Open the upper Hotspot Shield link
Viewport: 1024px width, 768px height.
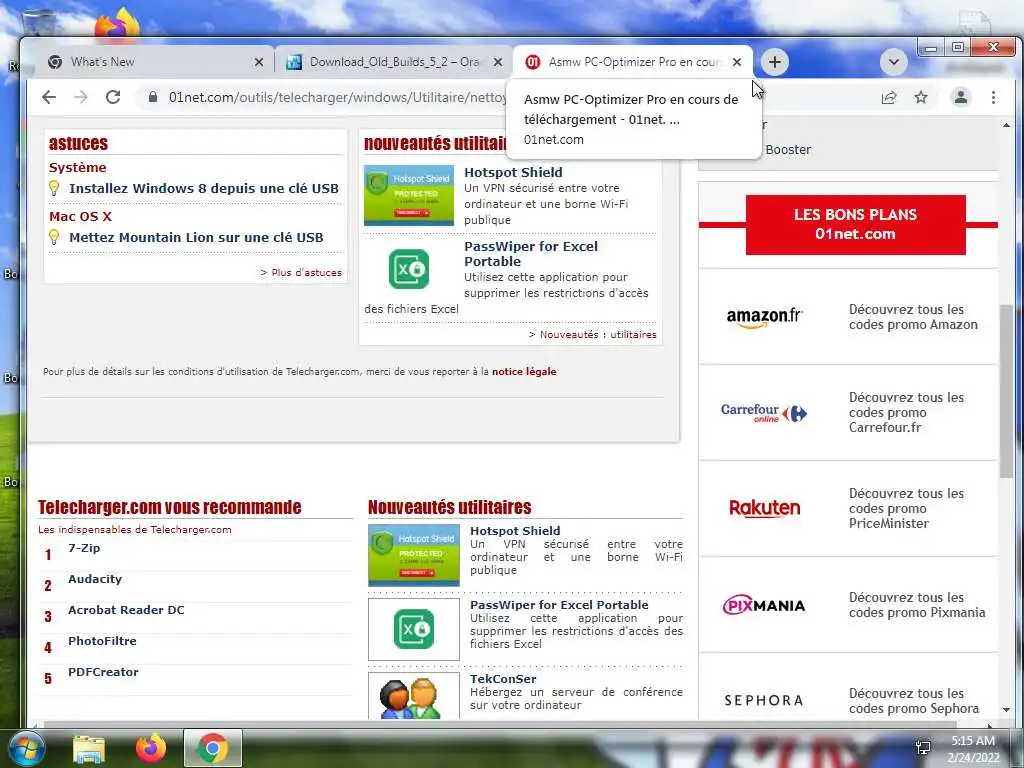click(513, 172)
